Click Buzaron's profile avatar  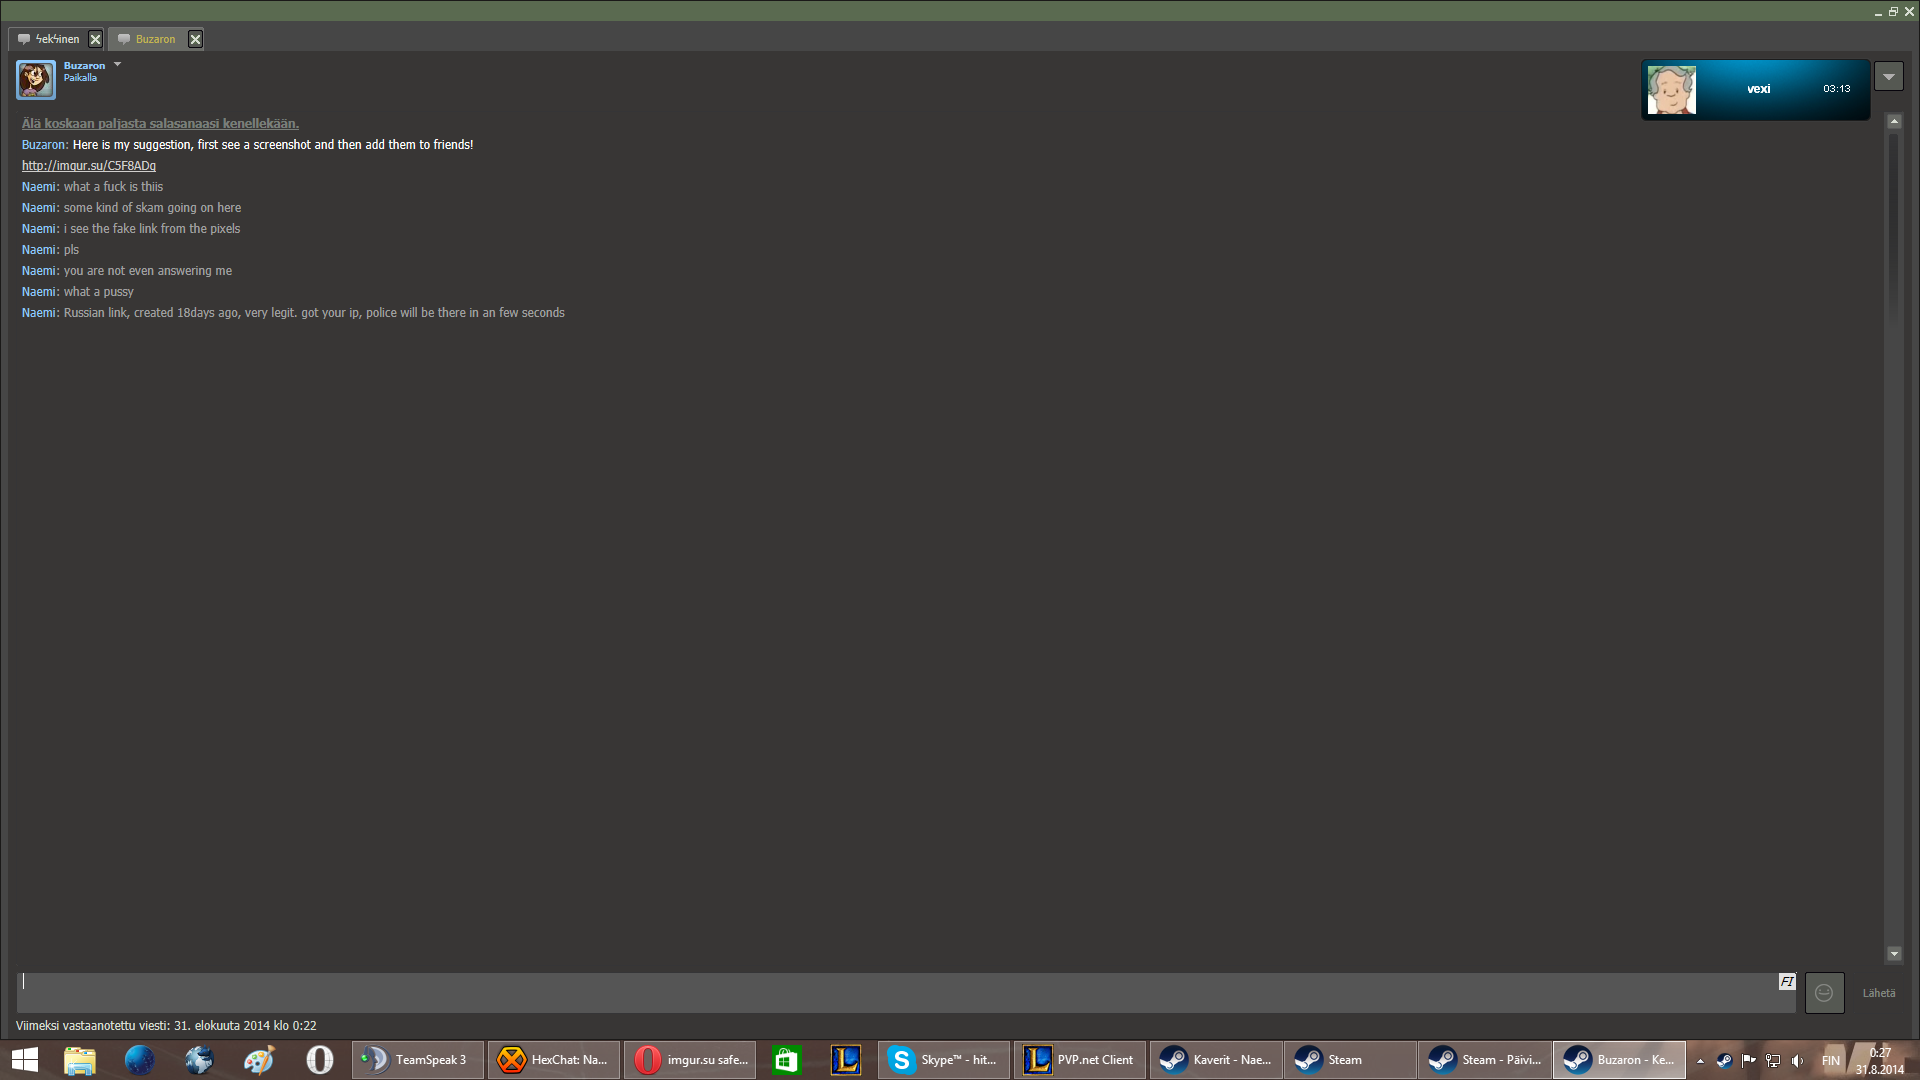point(36,79)
